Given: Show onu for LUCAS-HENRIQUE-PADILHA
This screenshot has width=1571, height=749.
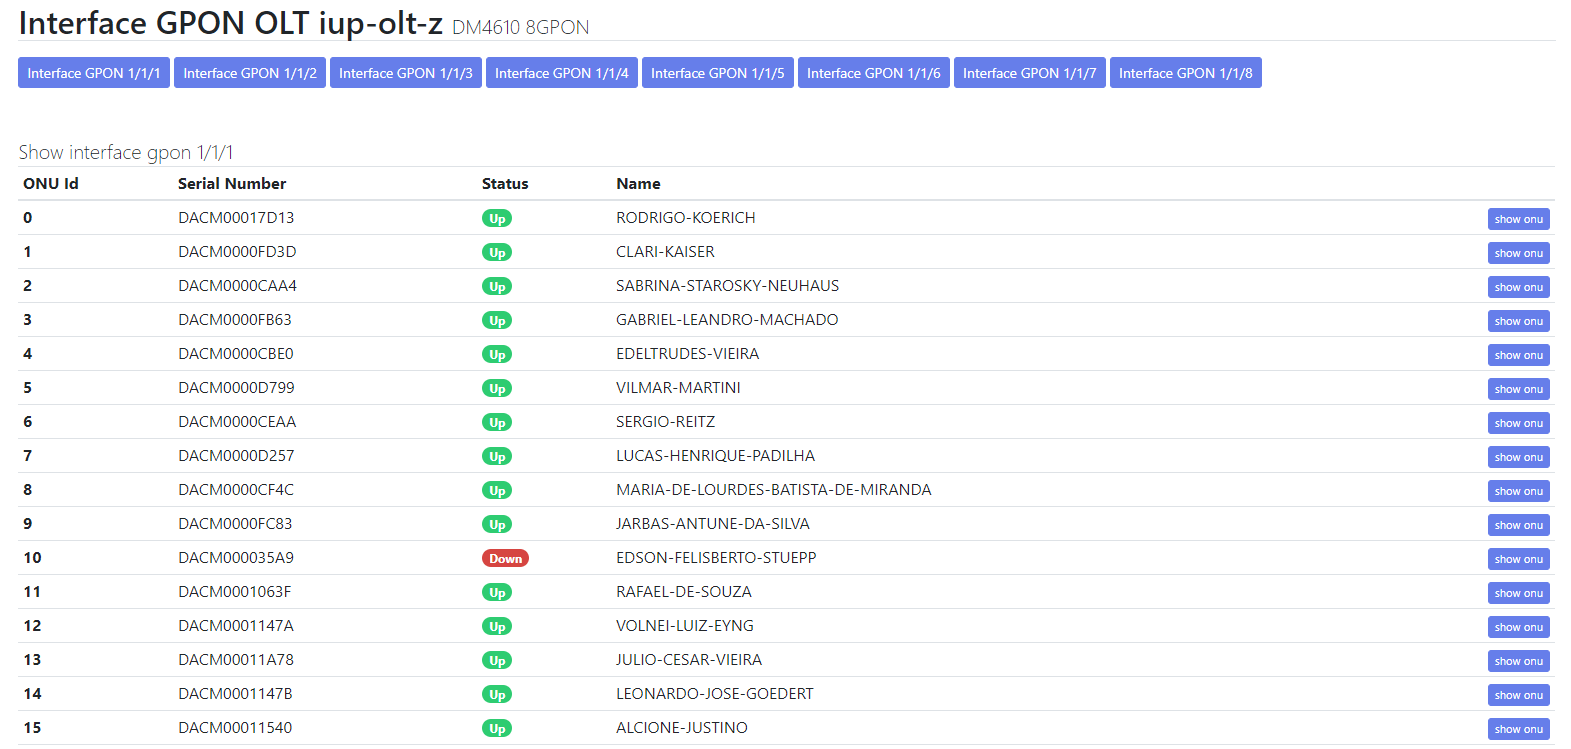Looking at the screenshot, I should click(1519, 457).
